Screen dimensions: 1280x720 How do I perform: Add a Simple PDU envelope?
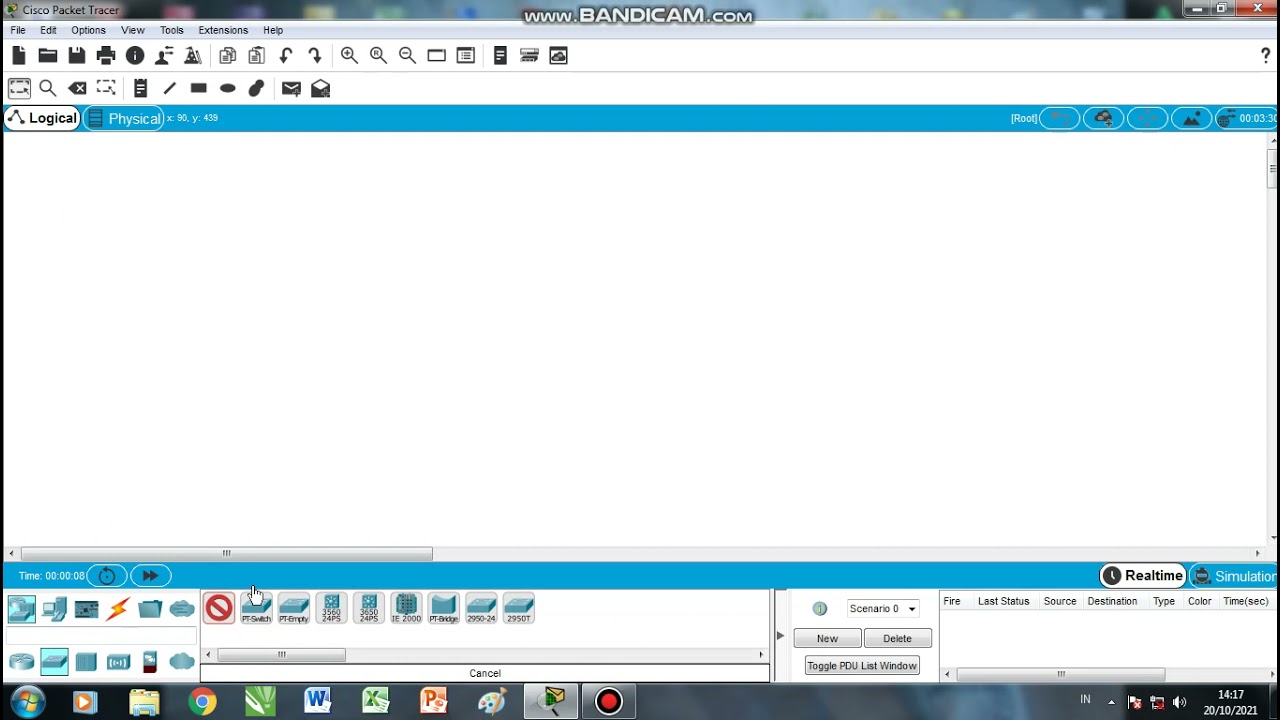coord(291,89)
